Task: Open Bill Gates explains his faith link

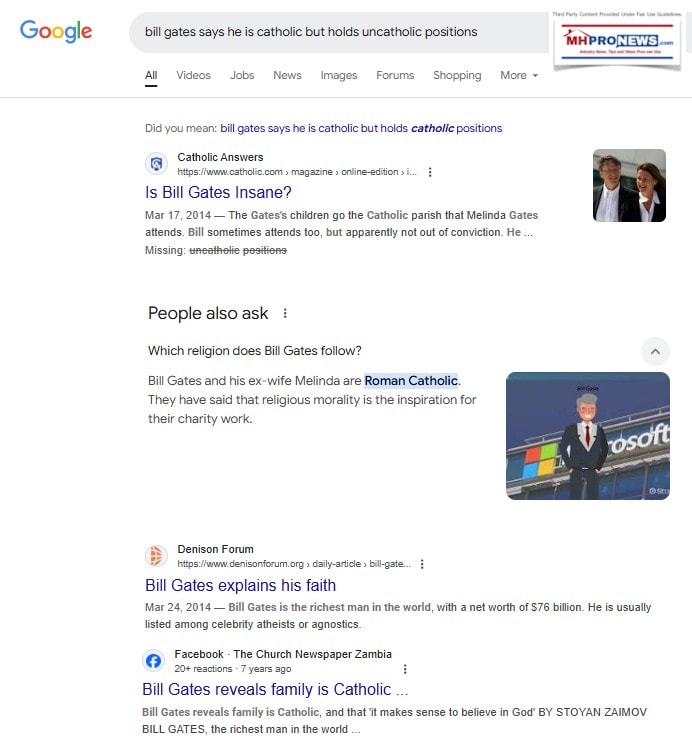Action: 240,585
